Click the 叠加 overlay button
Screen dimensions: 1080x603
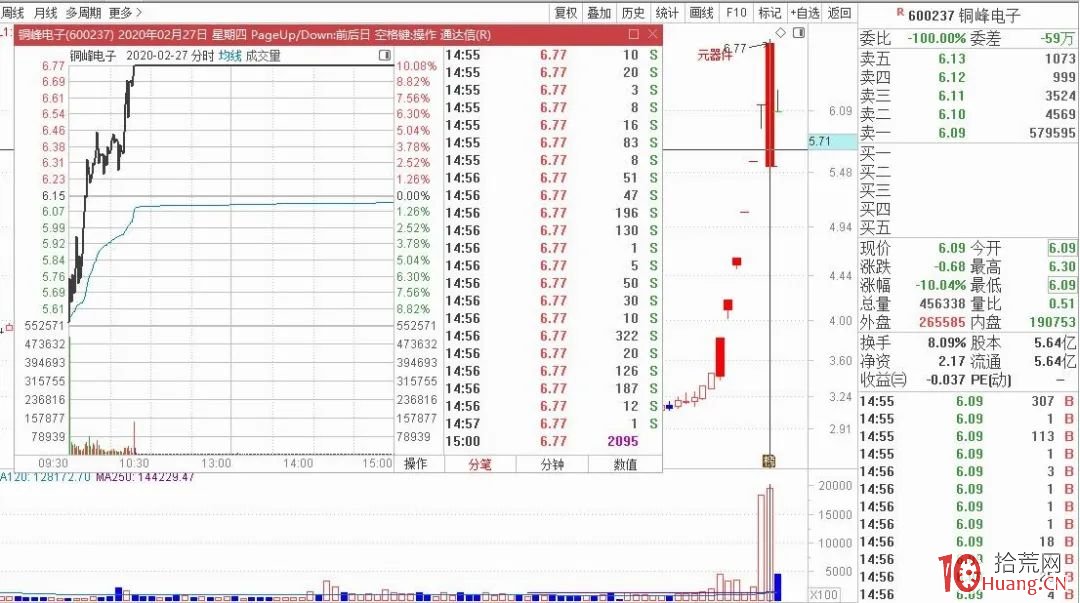tap(599, 12)
